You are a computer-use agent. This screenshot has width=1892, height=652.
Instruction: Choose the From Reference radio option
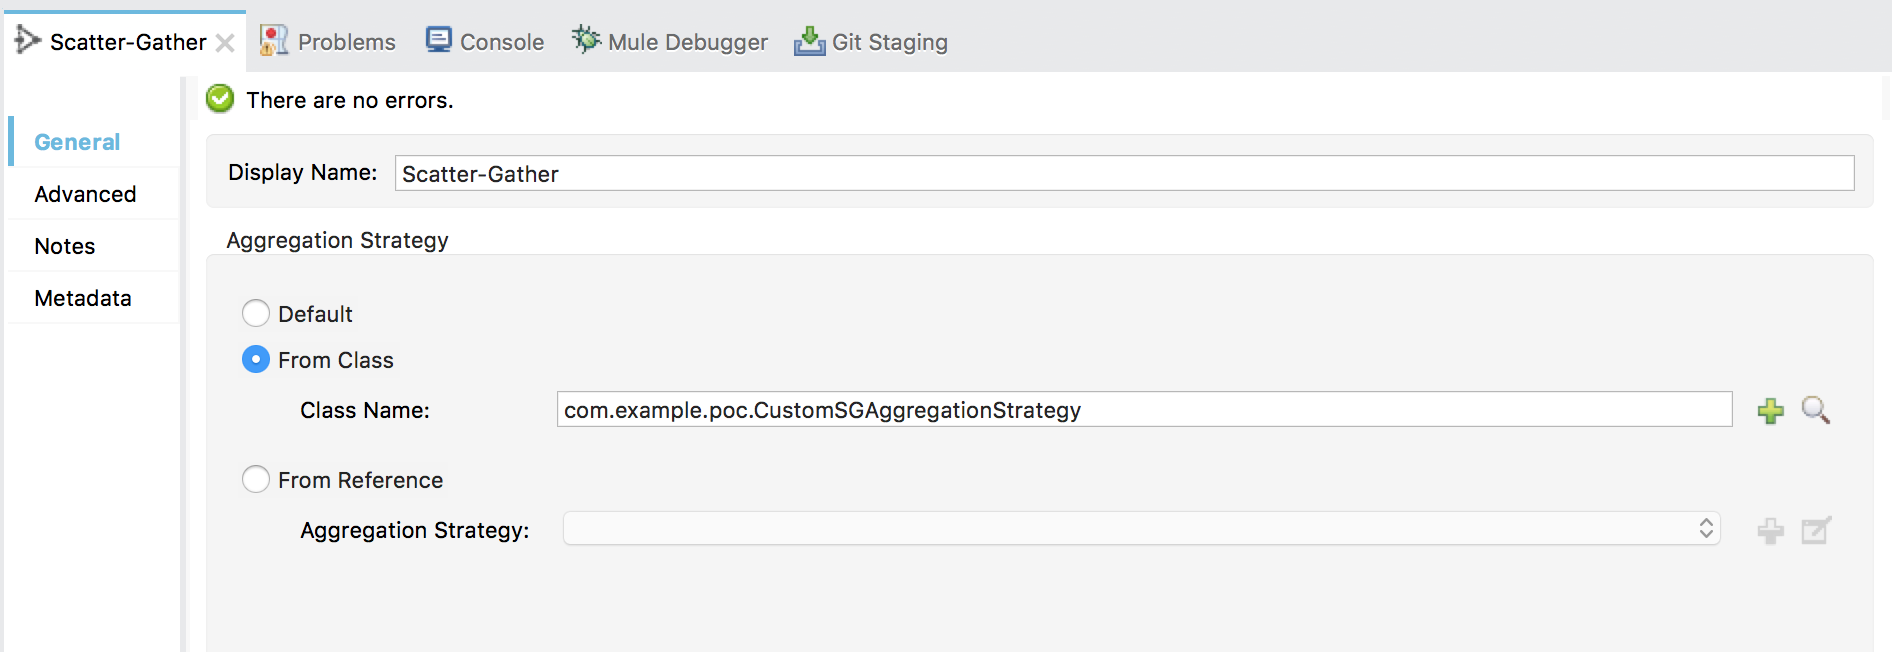point(256,480)
